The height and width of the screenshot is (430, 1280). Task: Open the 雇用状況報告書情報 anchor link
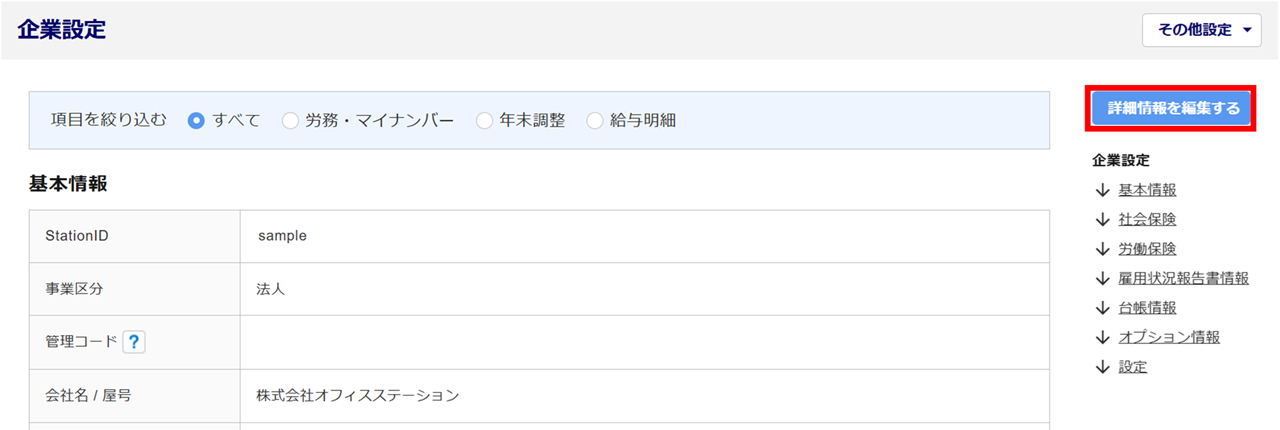(1183, 278)
